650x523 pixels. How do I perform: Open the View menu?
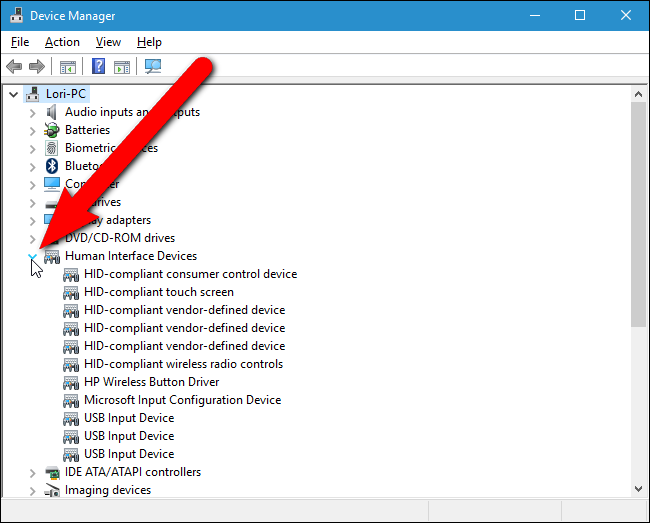108,42
